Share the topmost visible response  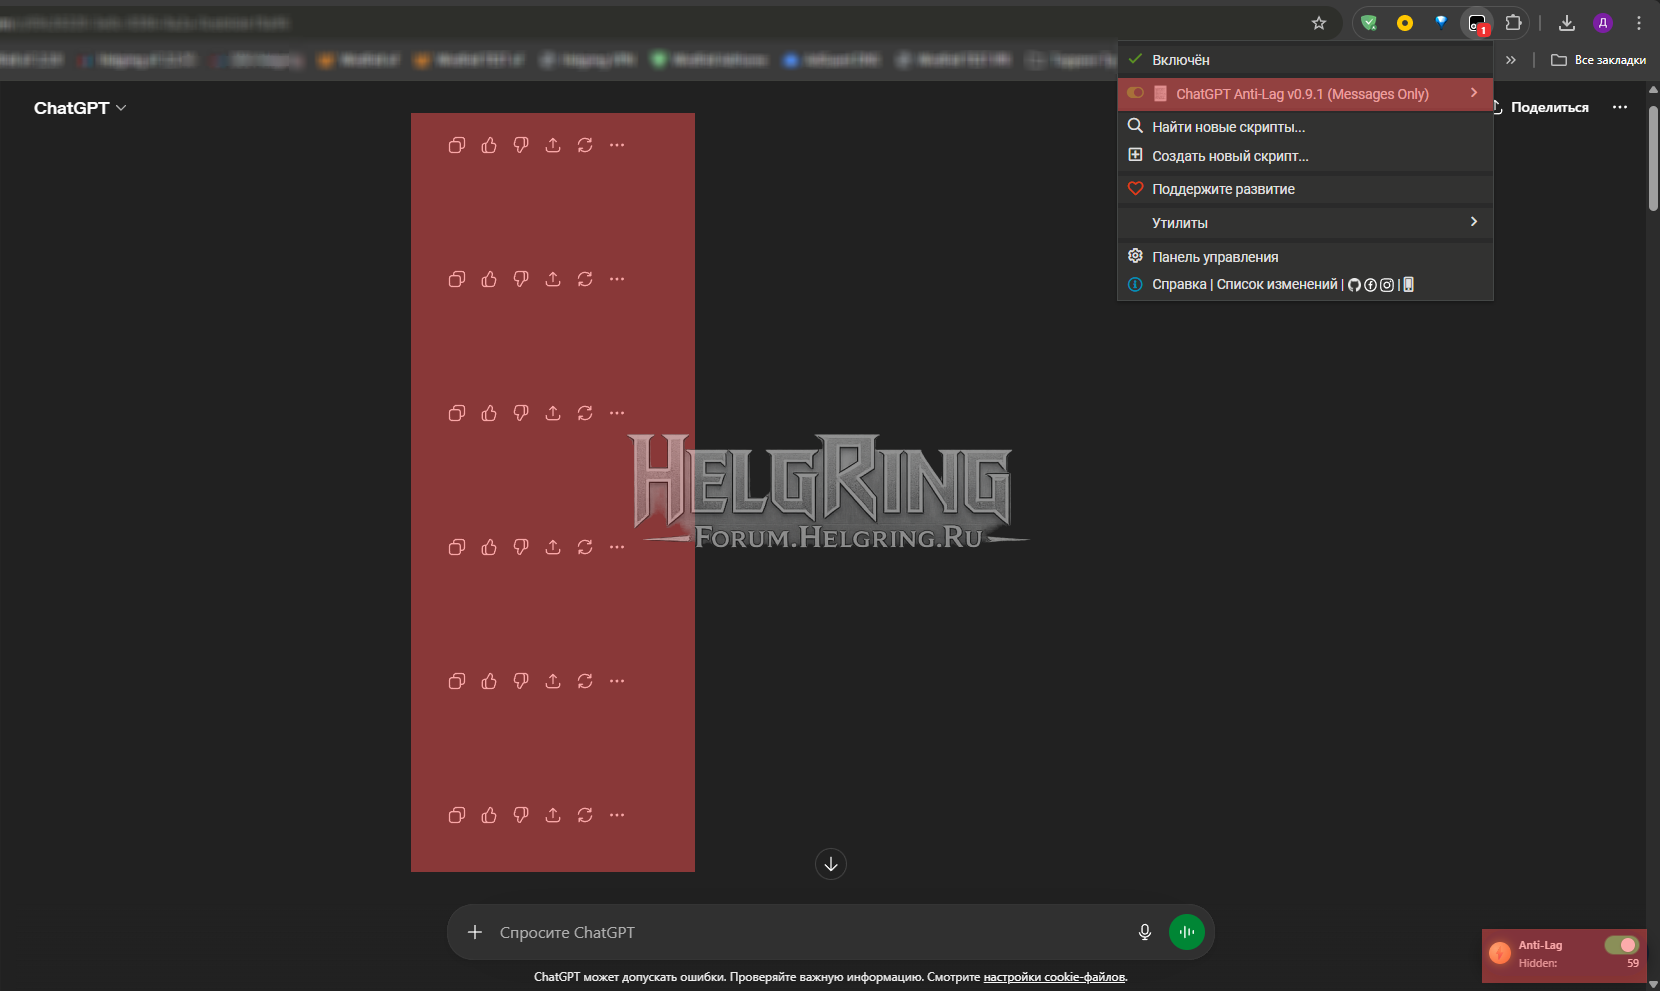coord(553,145)
